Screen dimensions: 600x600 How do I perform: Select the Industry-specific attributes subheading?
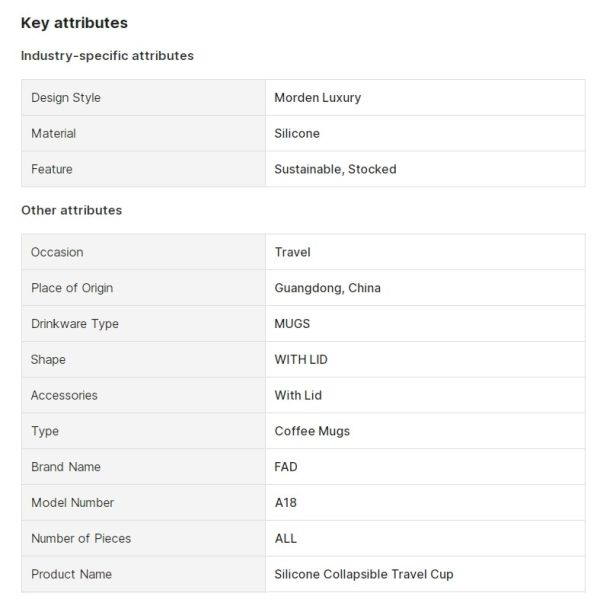tap(107, 56)
